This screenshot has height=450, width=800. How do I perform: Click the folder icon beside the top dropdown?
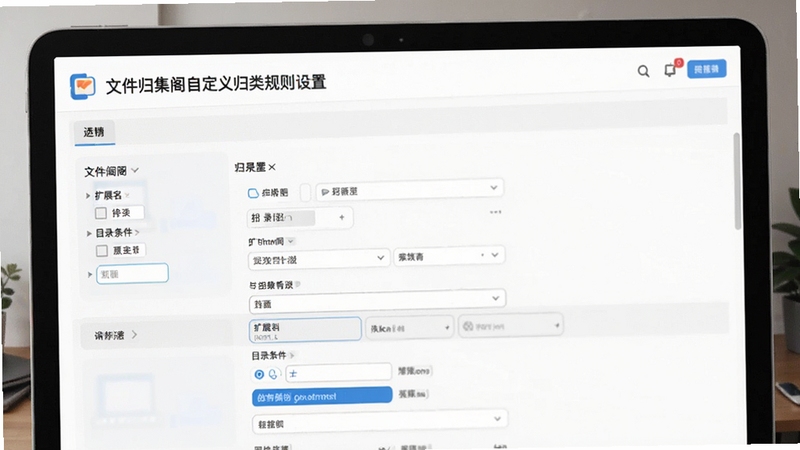253,193
